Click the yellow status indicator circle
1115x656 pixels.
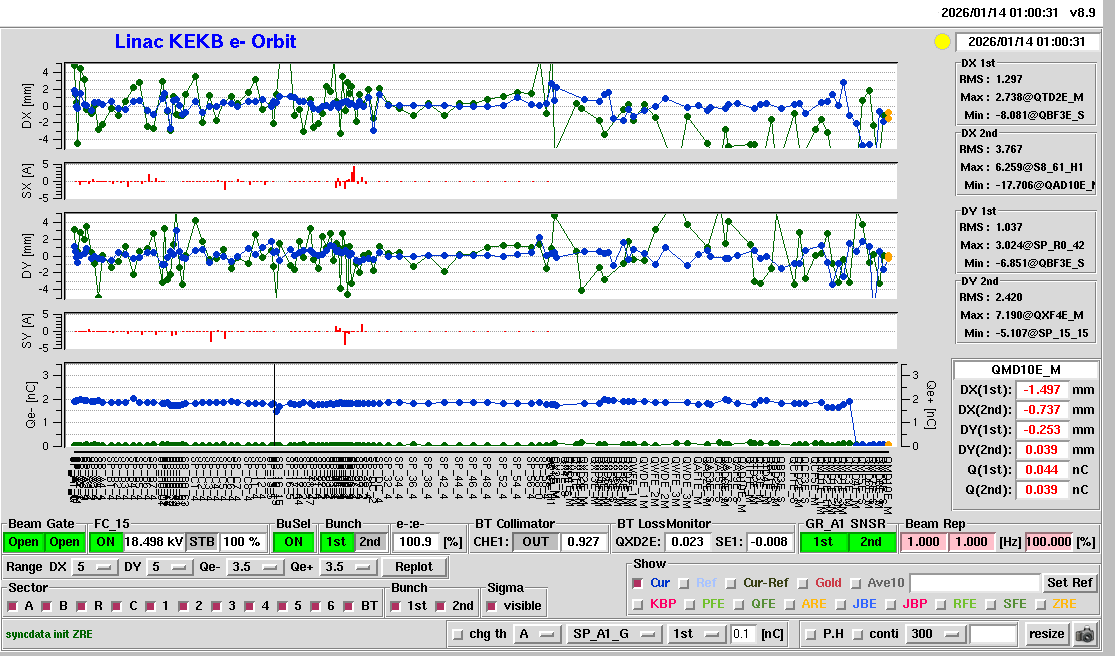(941, 42)
